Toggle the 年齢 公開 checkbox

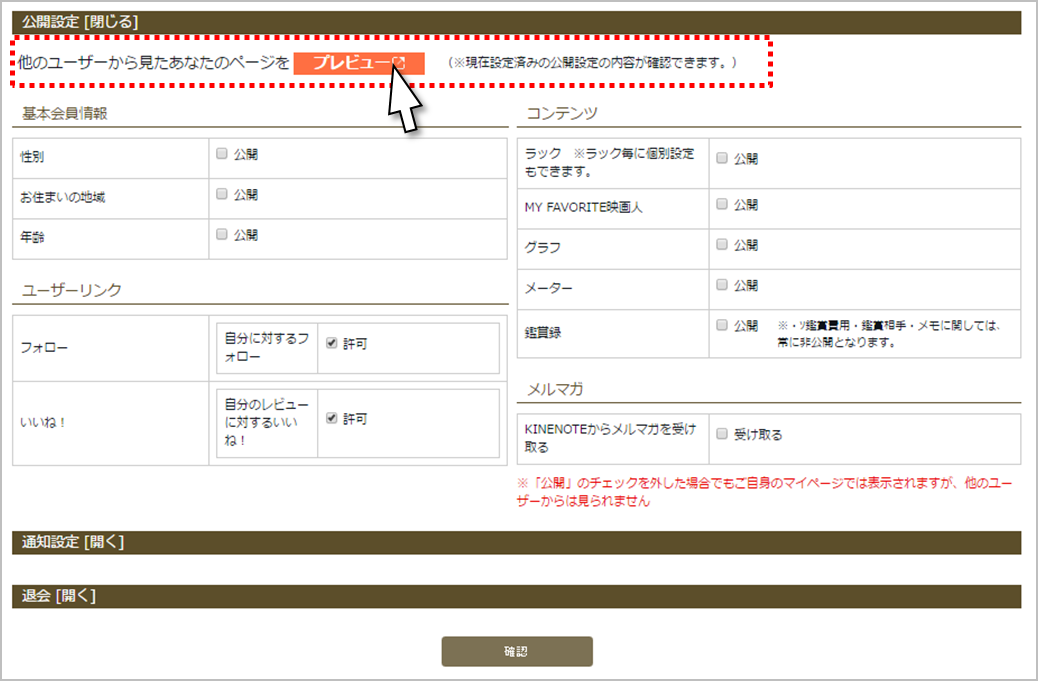click(222, 235)
